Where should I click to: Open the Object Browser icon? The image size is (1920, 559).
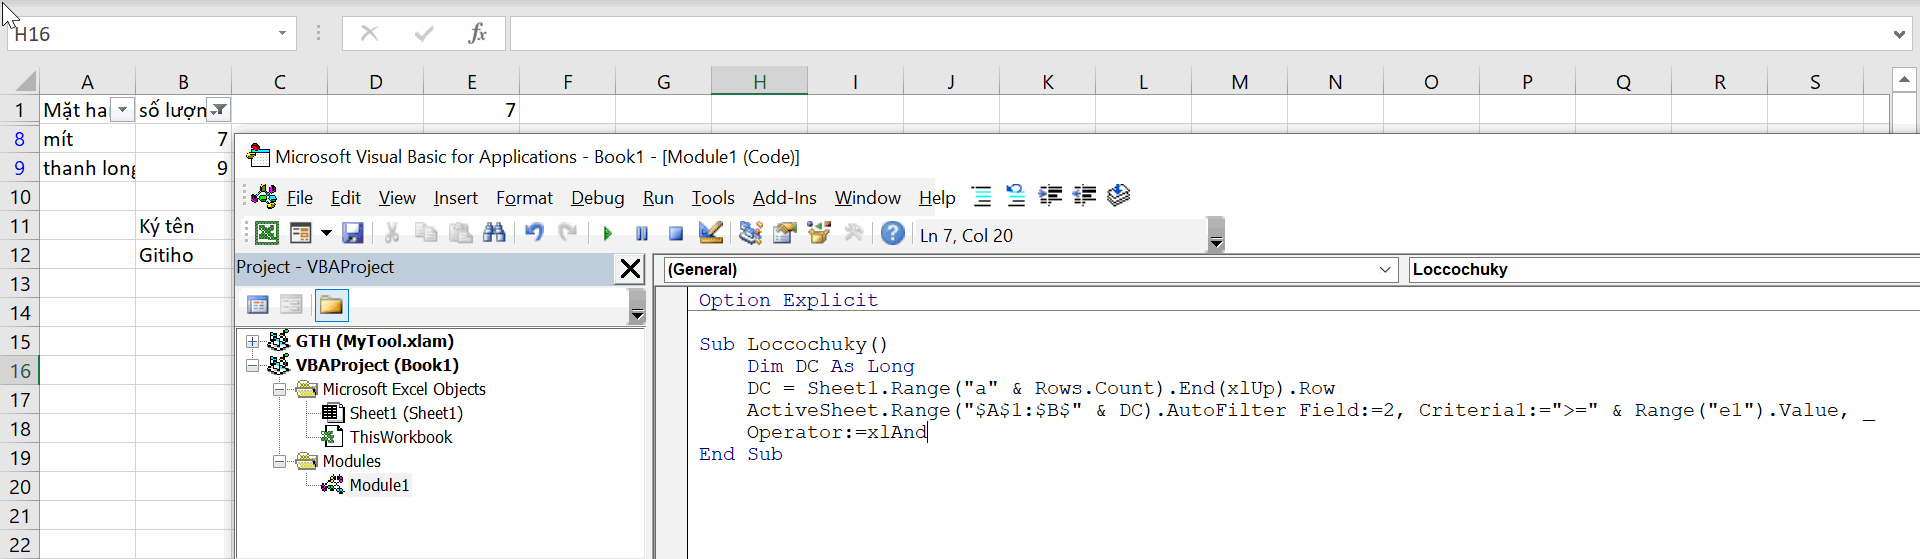point(819,234)
